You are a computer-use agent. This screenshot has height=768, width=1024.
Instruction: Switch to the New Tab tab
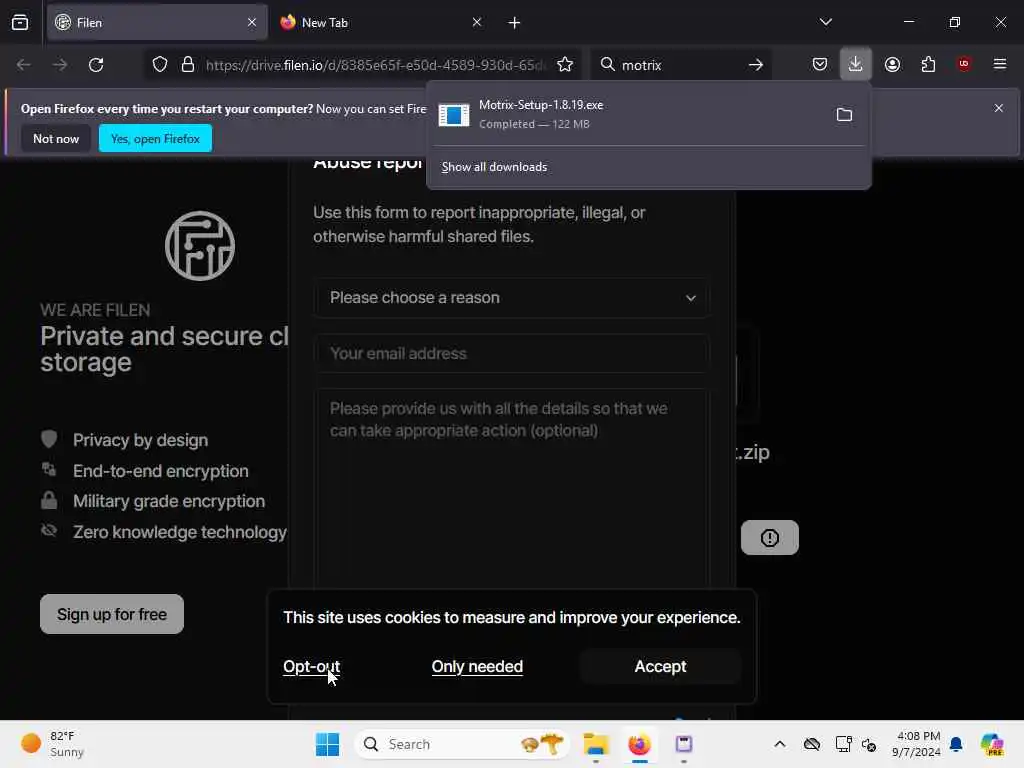coord(381,23)
